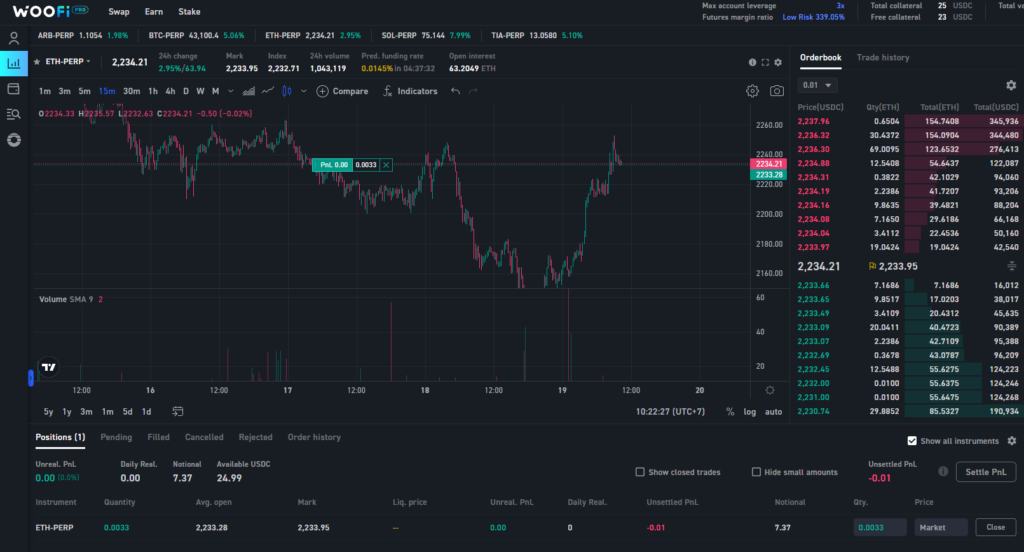Select line chart style icon
Screen dimensions: 1024x552
[268, 91]
